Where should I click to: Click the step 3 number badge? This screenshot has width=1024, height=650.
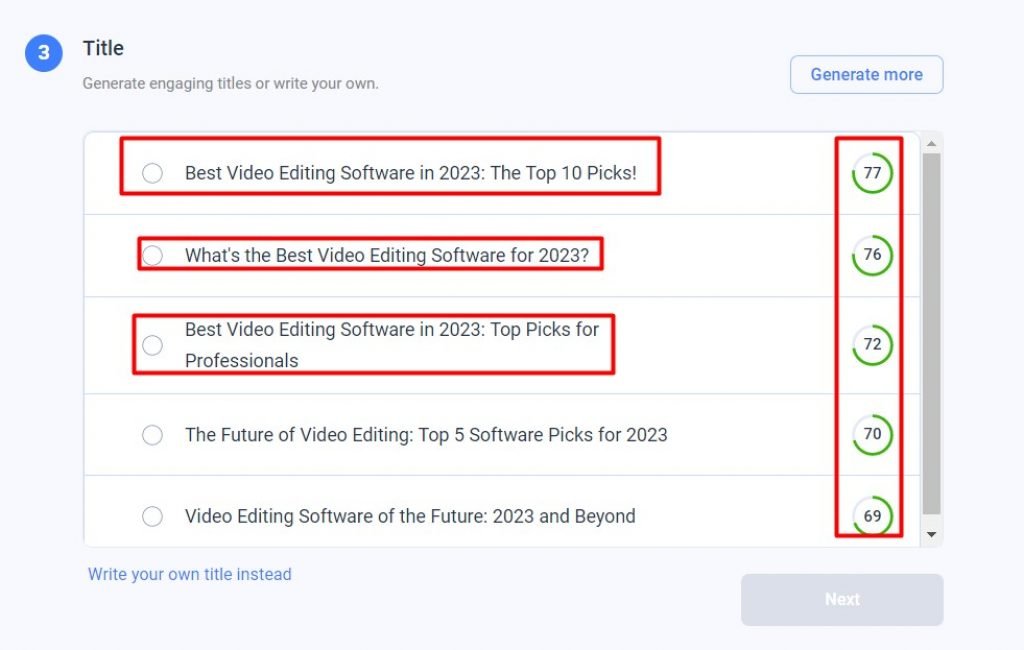[43, 53]
